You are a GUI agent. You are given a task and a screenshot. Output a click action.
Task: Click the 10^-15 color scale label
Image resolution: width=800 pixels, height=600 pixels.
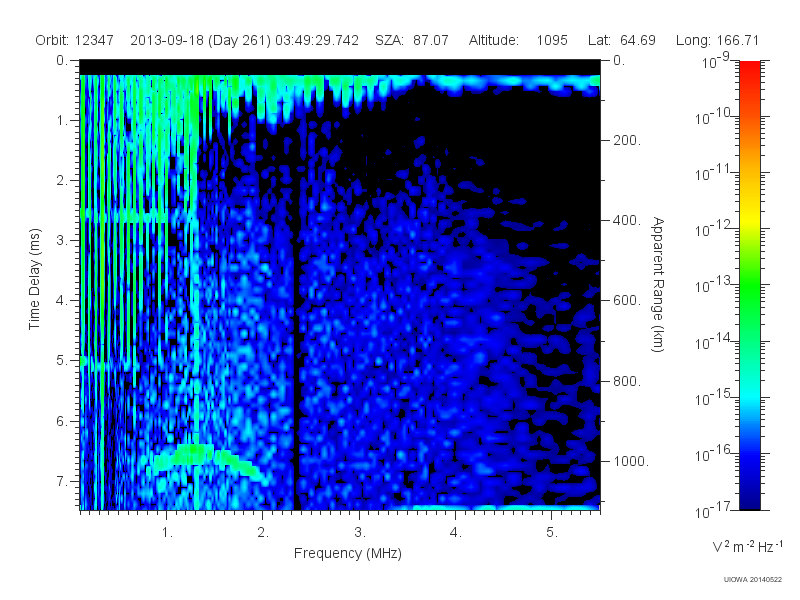[713, 397]
